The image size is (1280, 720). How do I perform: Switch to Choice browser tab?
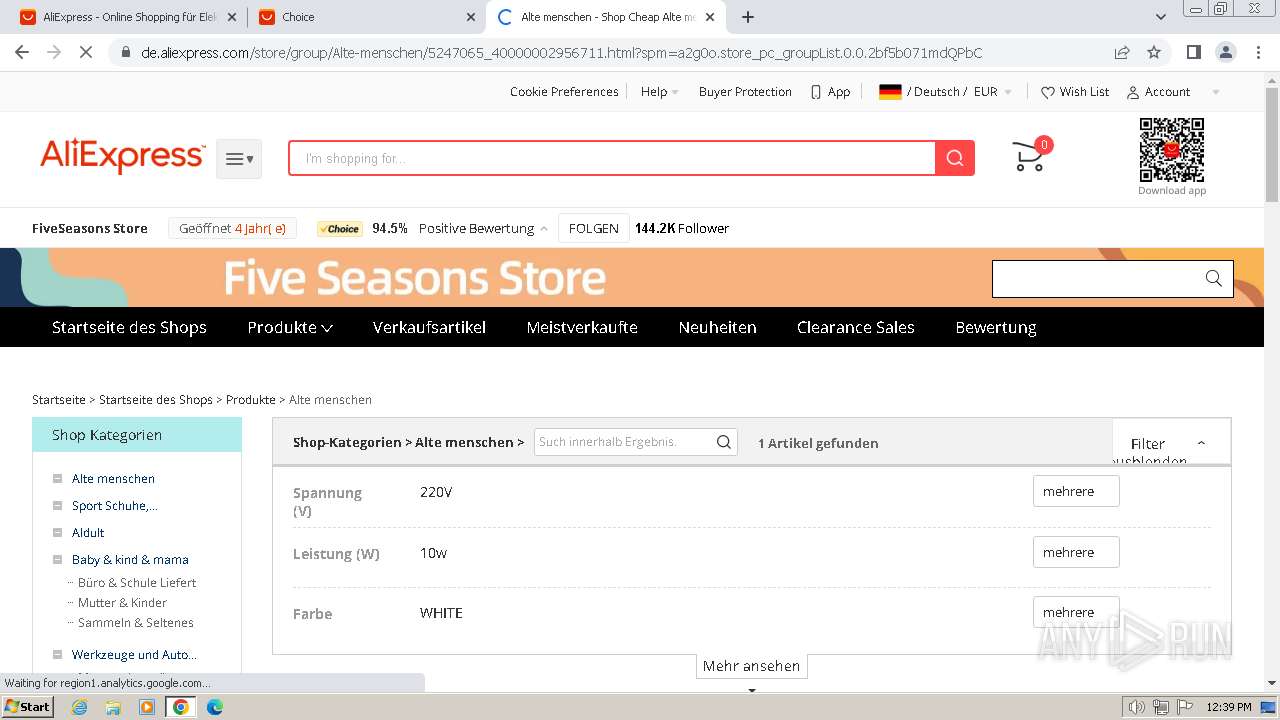(x=366, y=17)
